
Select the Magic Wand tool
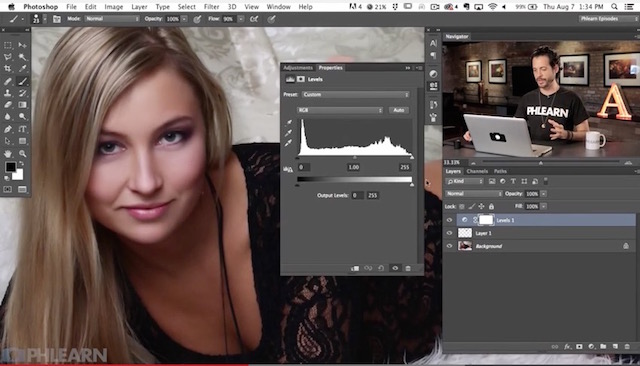tap(22, 57)
